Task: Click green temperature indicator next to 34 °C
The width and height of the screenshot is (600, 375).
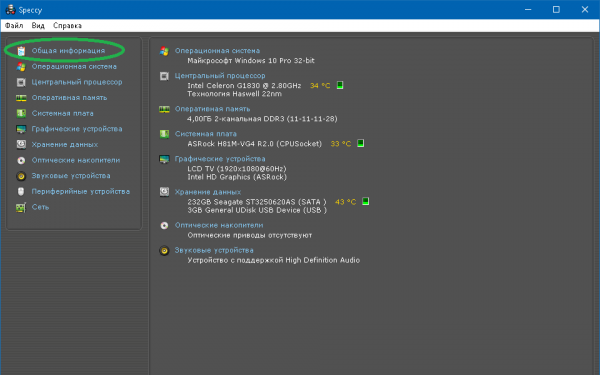Action: [340, 85]
